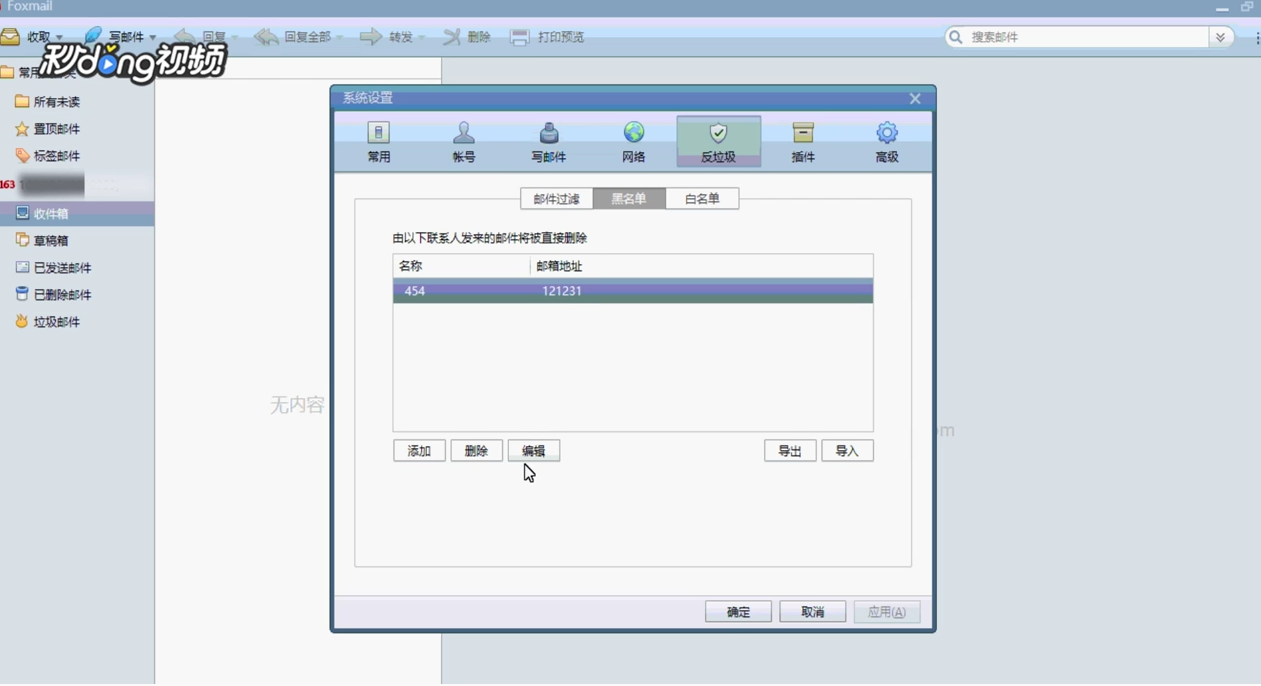Select the 反垃圾 (Anti-spam) settings icon
The height and width of the screenshot is (686, 1261).
pos(718,140)
